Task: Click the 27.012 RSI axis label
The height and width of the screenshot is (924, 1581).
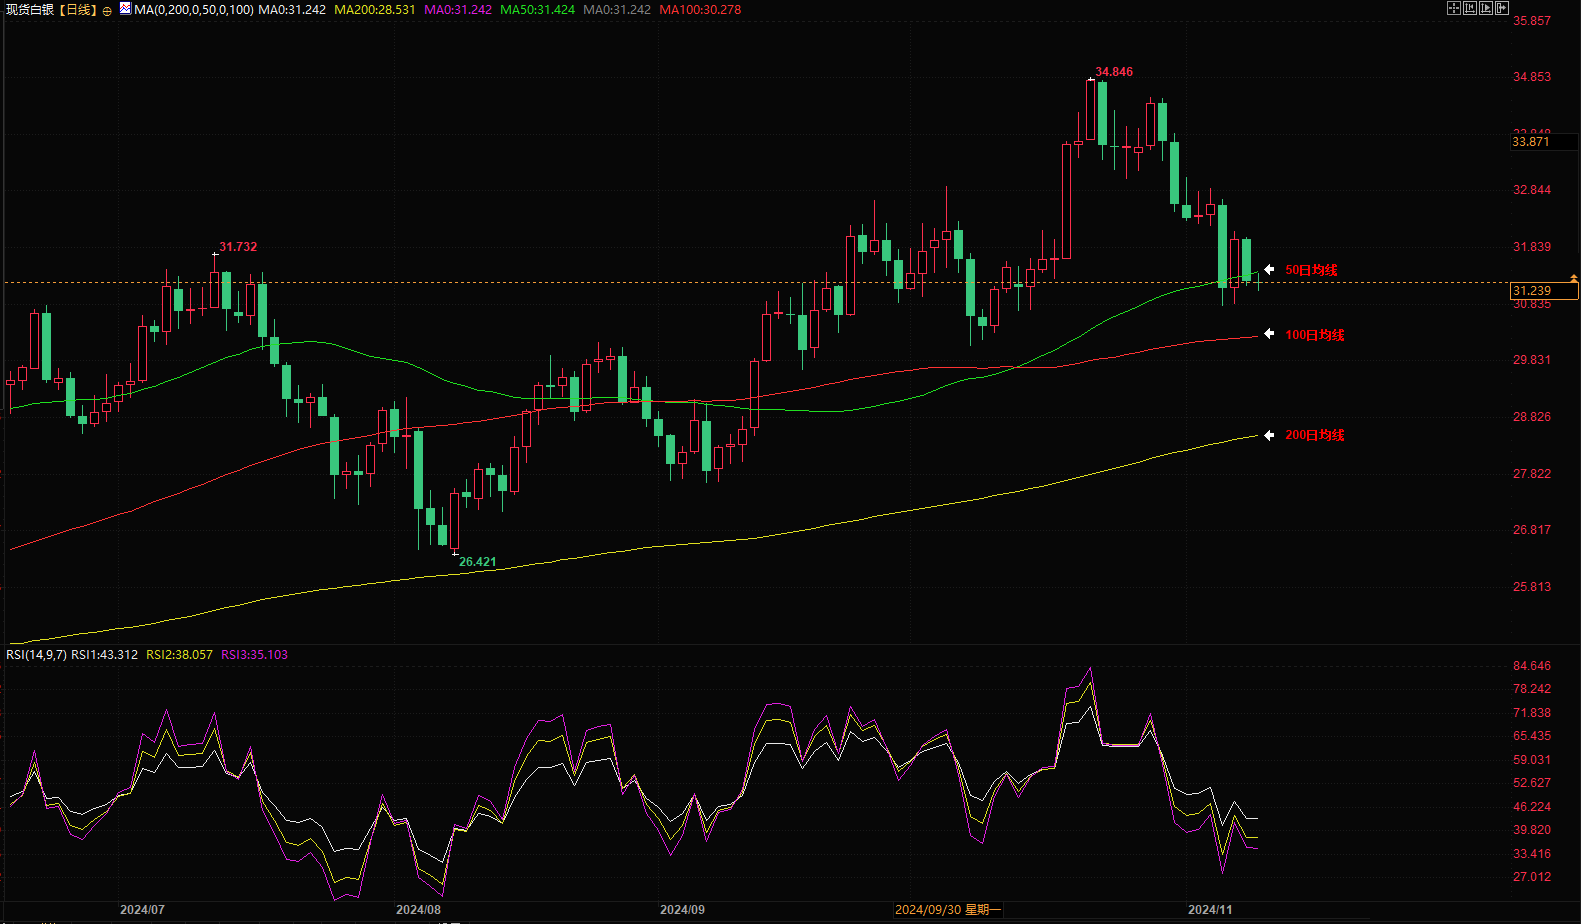Action: point(1532,877)
